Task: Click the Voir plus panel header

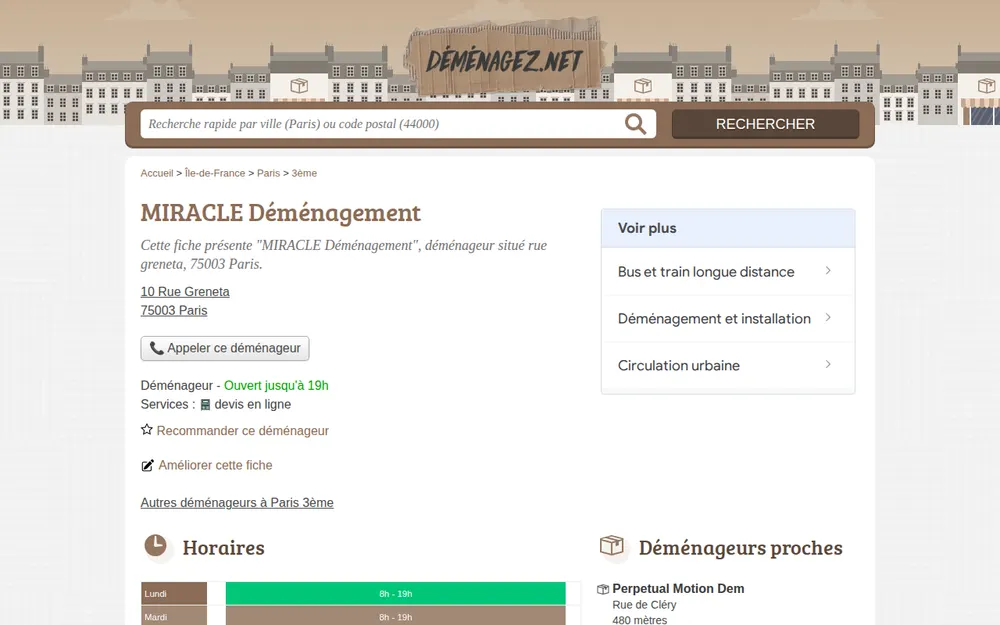Action: point(728,228)
